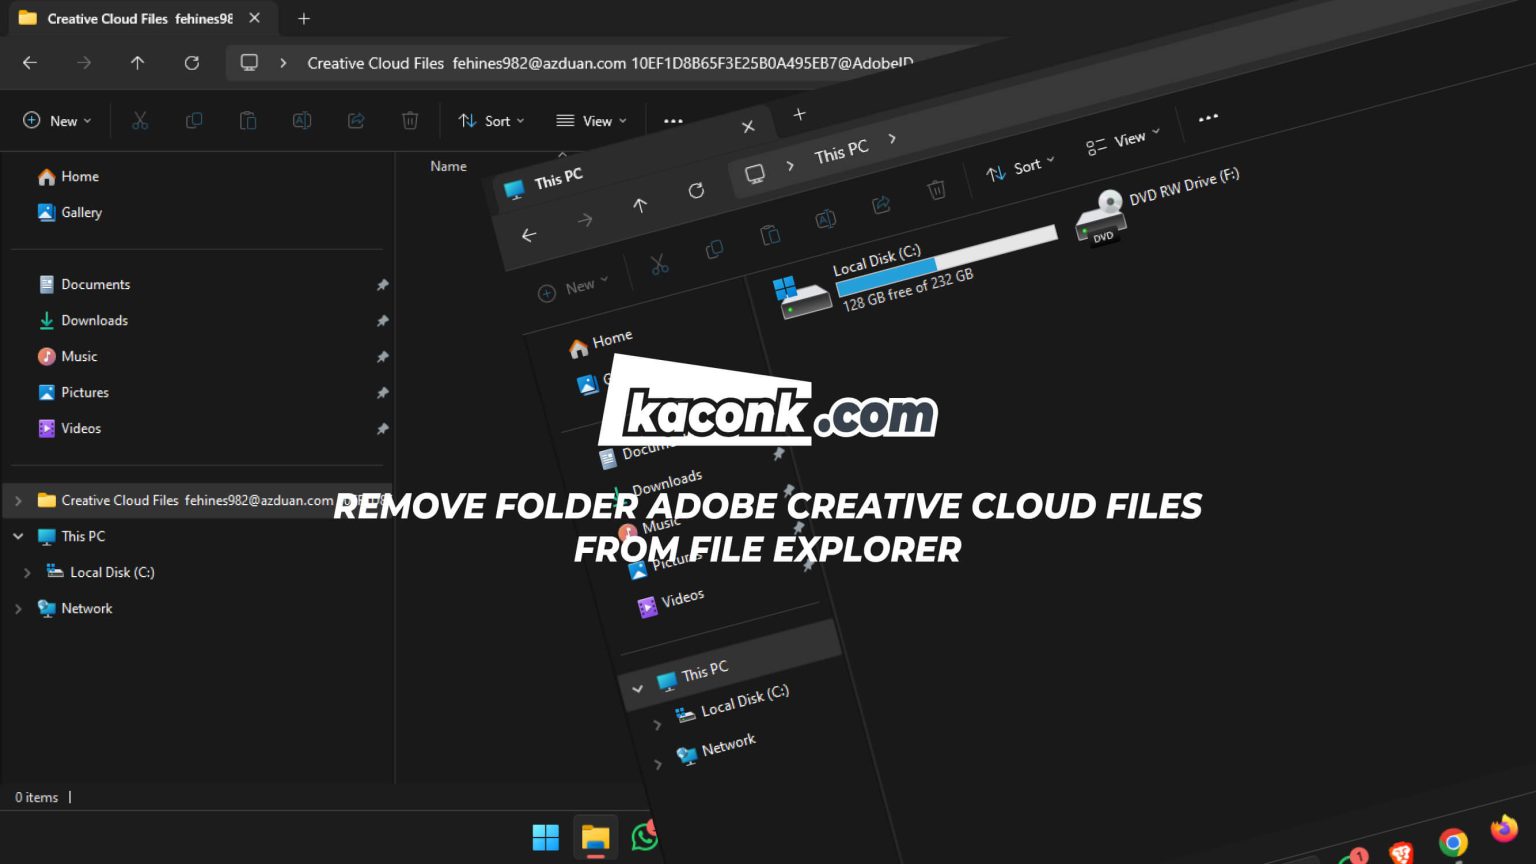Open a new File Explorer tab
Viewport: 1536px width, 864px height.
(x=304, y=19)
